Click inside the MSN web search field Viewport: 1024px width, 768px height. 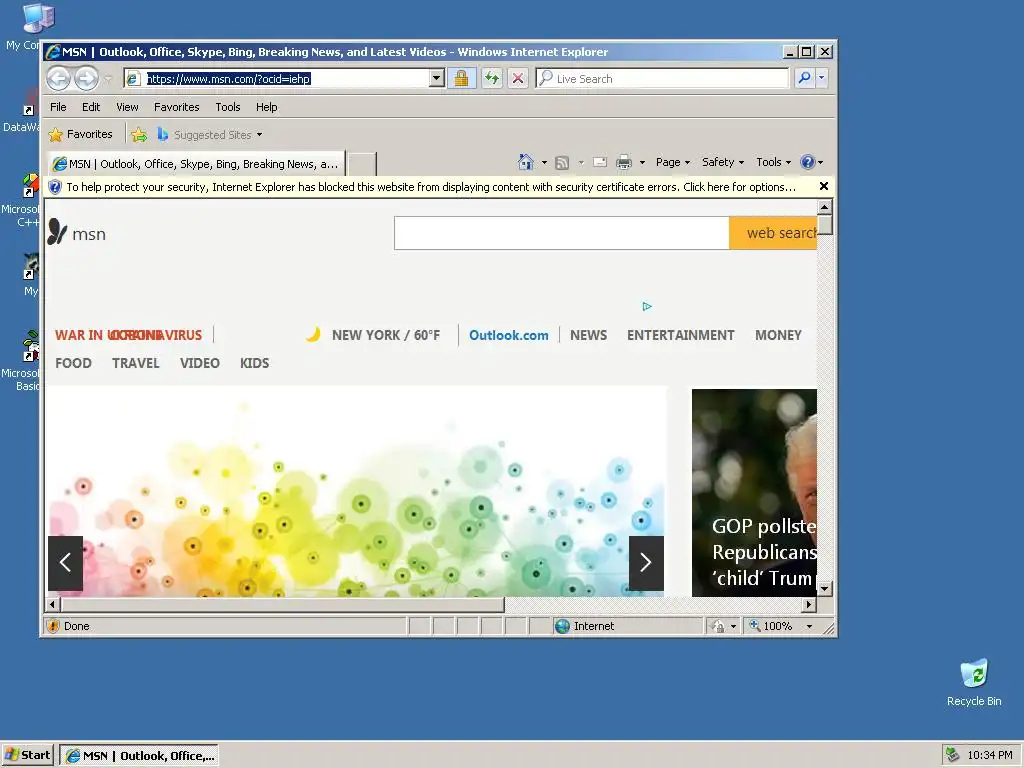pos(562,233)
